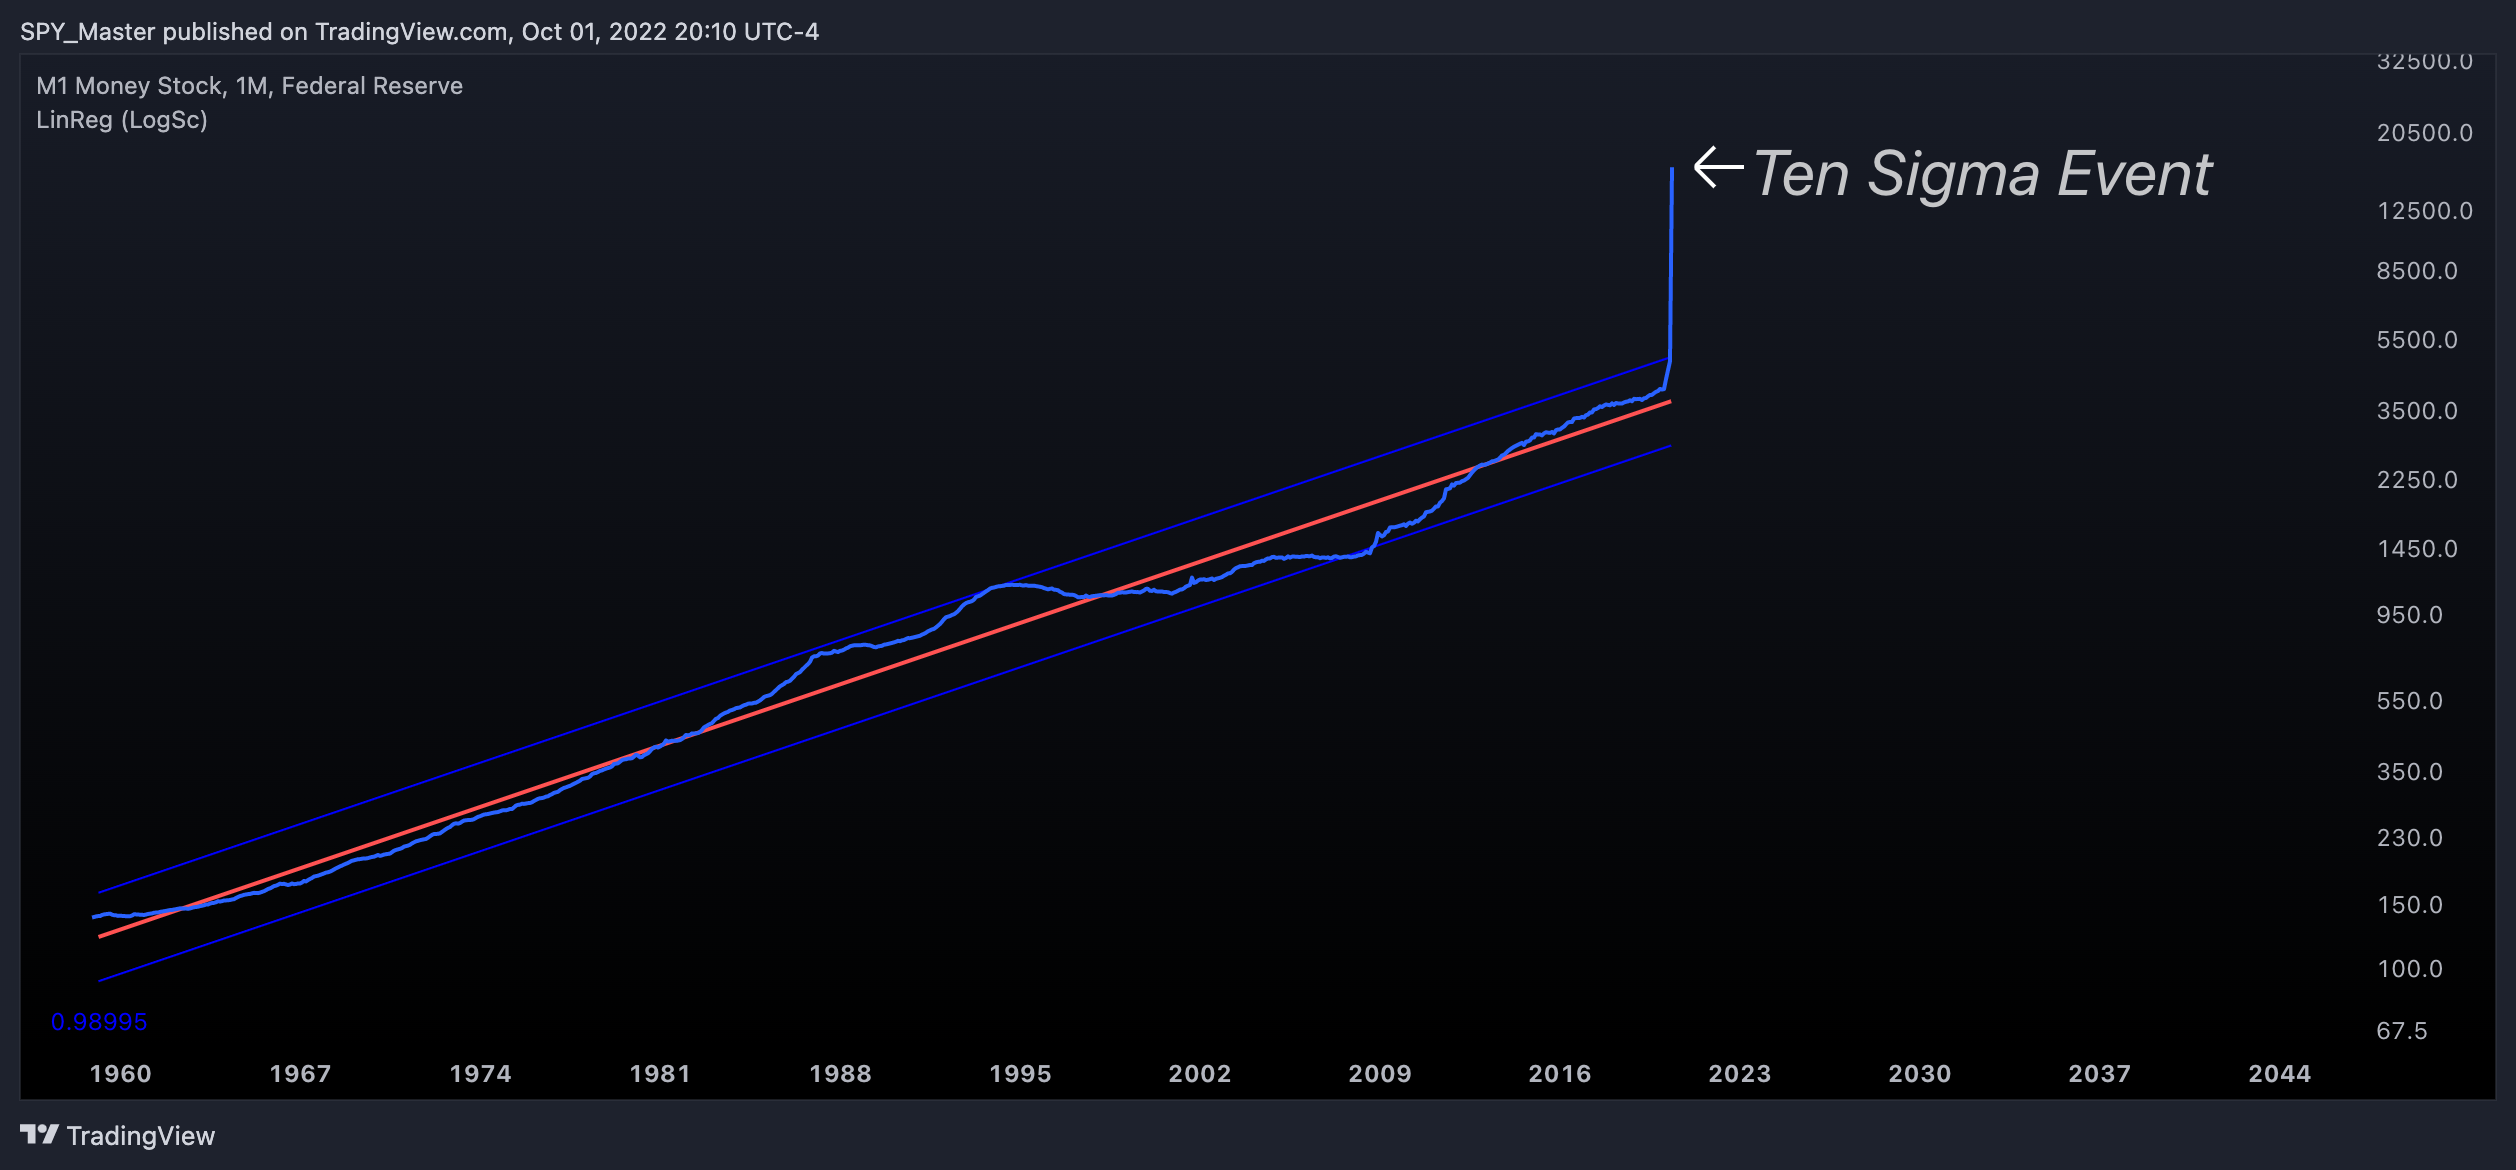Click the 2023 year label

pyautogui.click(x=1740, y=1074)
